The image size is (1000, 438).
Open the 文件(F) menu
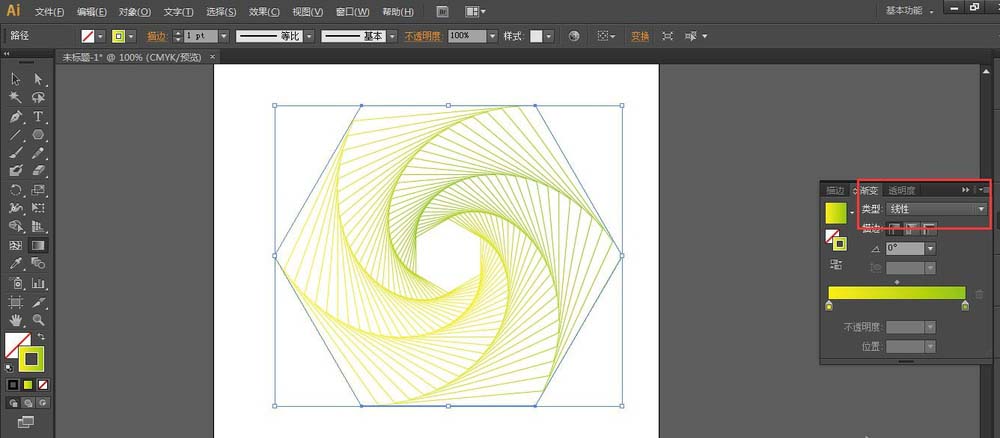click(49, 12)
